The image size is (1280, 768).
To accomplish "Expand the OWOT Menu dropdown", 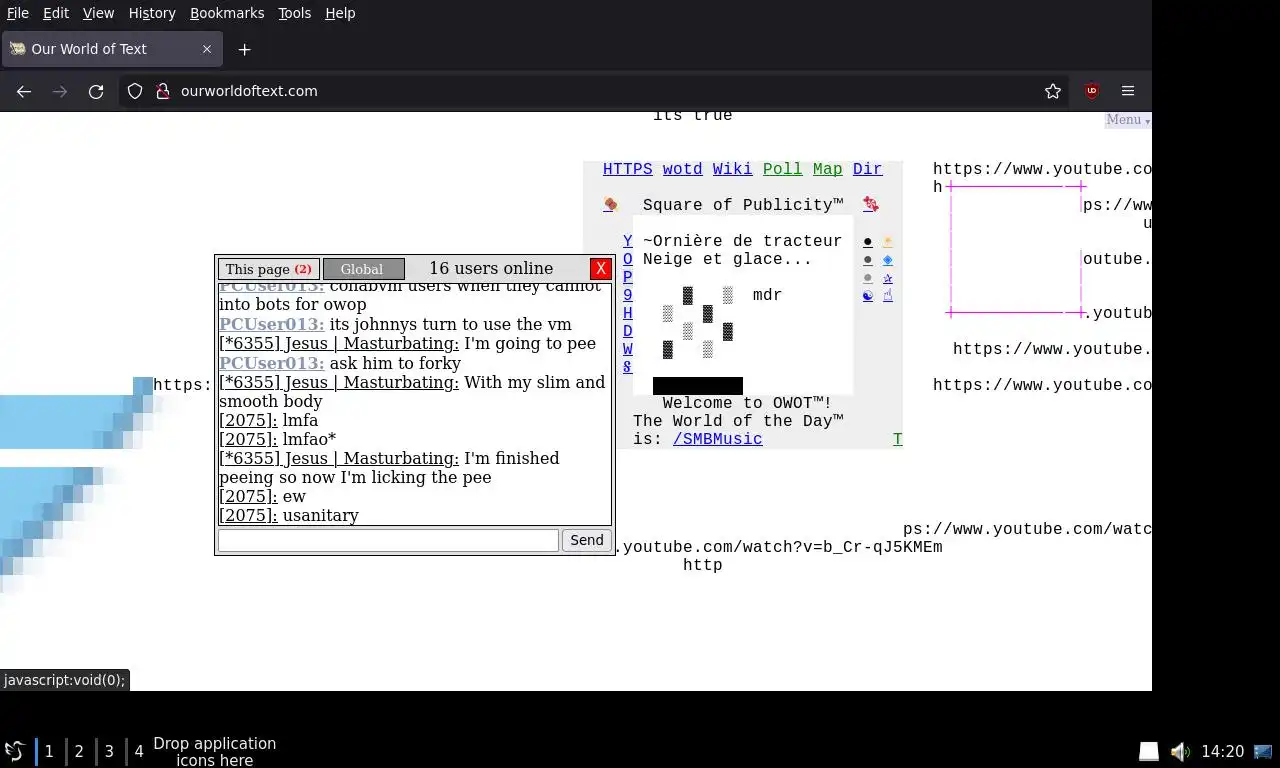I will (x=1127, y=120).
